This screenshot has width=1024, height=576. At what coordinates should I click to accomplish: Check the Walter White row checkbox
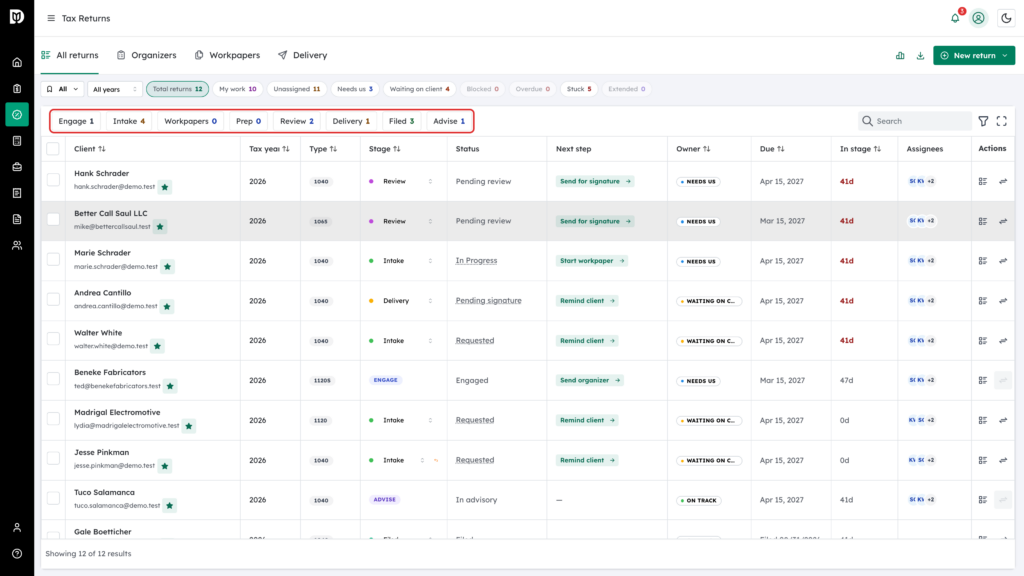click(x=53, y=339)
